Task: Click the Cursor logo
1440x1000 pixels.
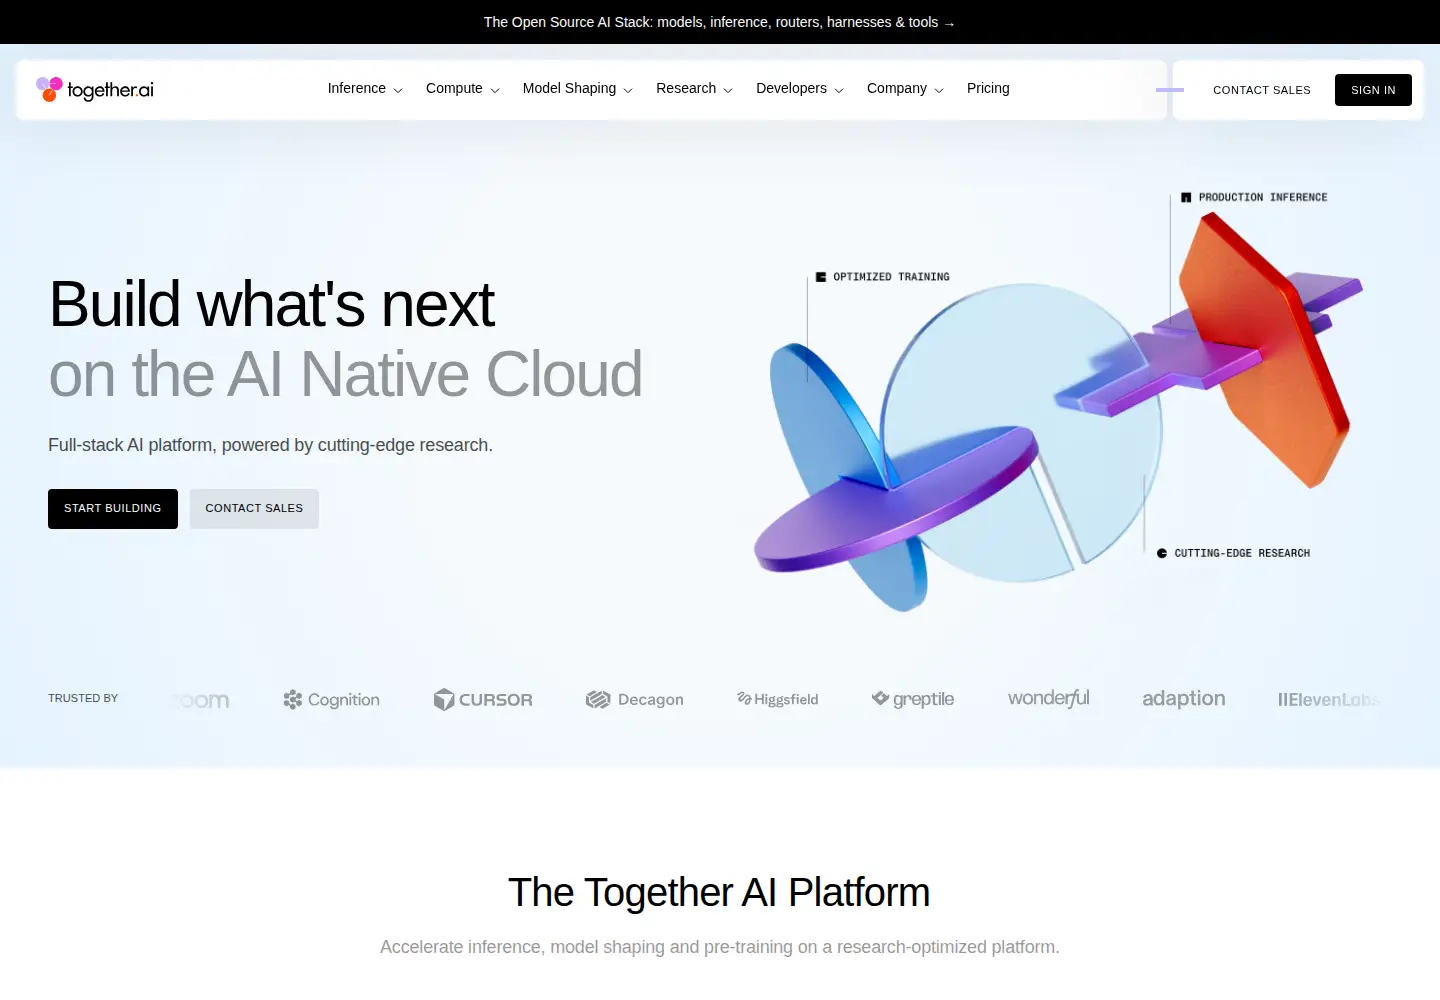Action: [483, 700]
